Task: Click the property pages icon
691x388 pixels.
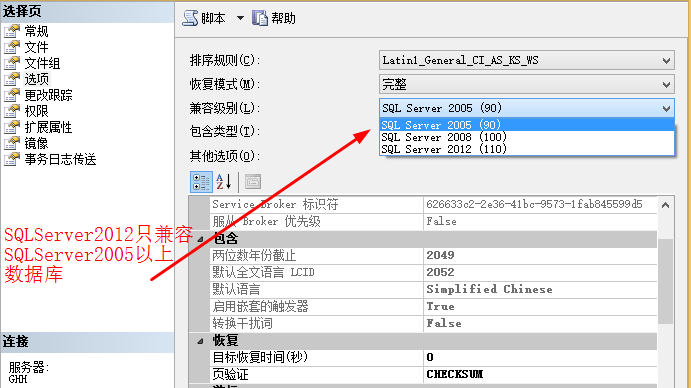Action: click(253, 182)
